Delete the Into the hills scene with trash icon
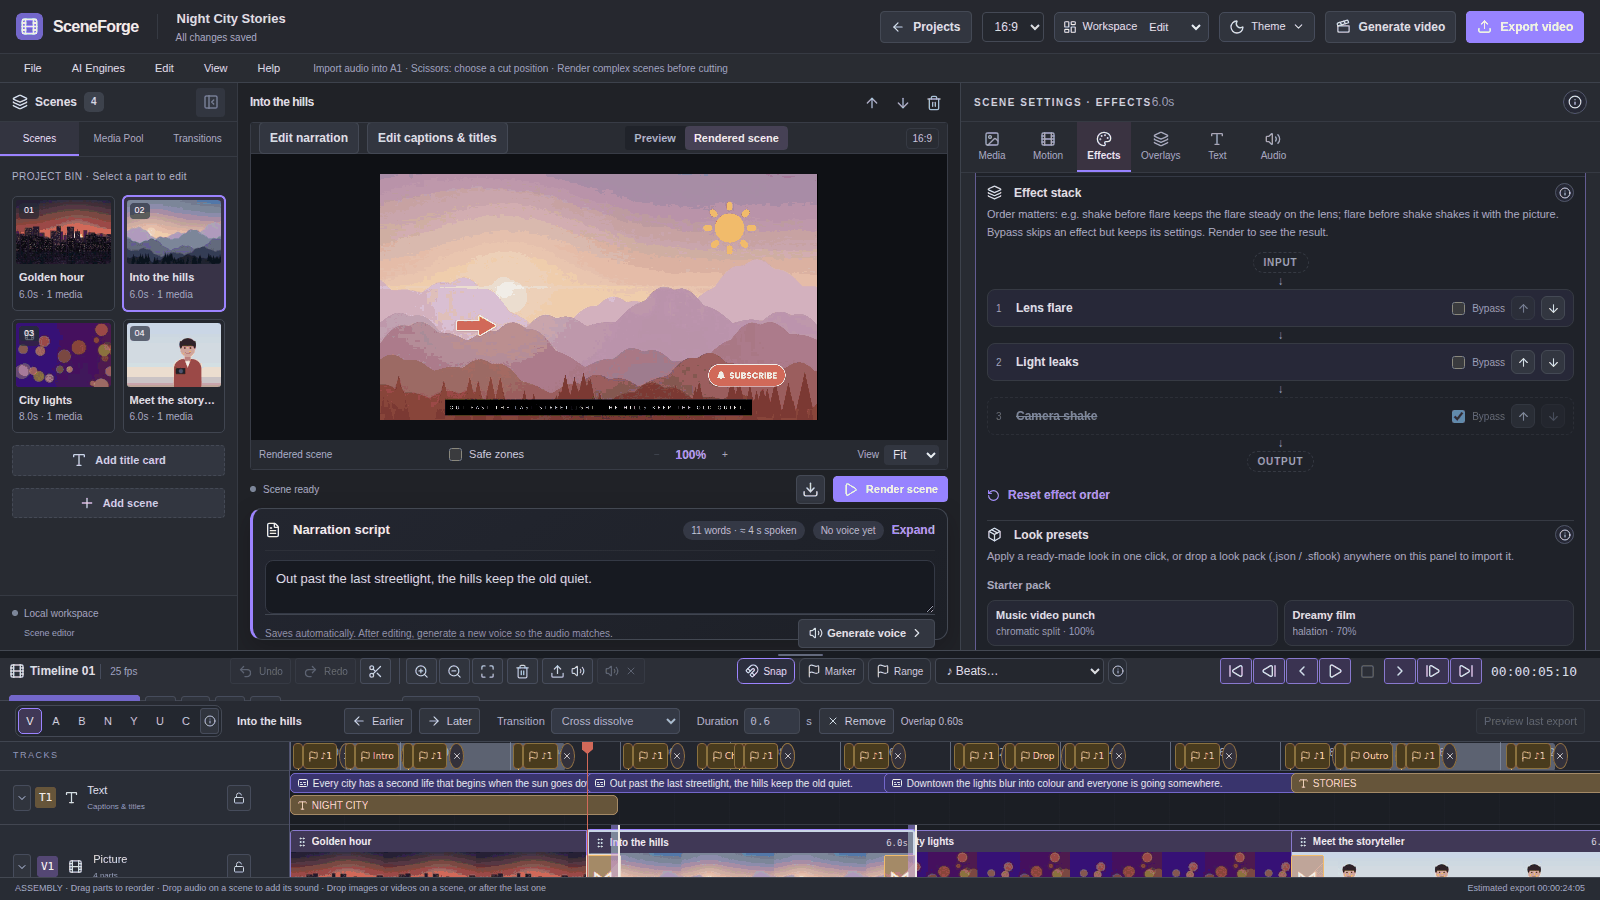Image resolution: width=1600 pixels, height=900 pixels. point(934,103)
